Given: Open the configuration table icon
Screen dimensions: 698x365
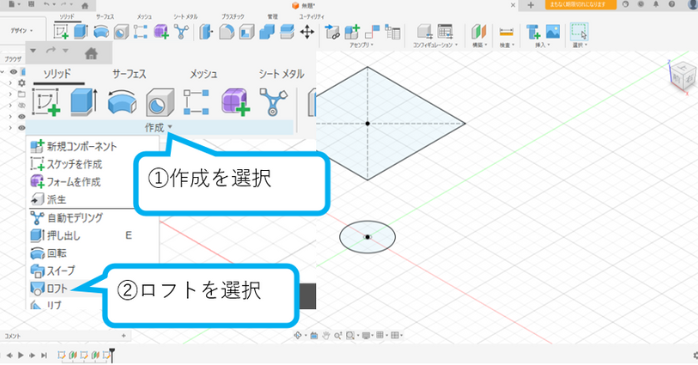Looking at the screenshot, I should tap(445, 31).
